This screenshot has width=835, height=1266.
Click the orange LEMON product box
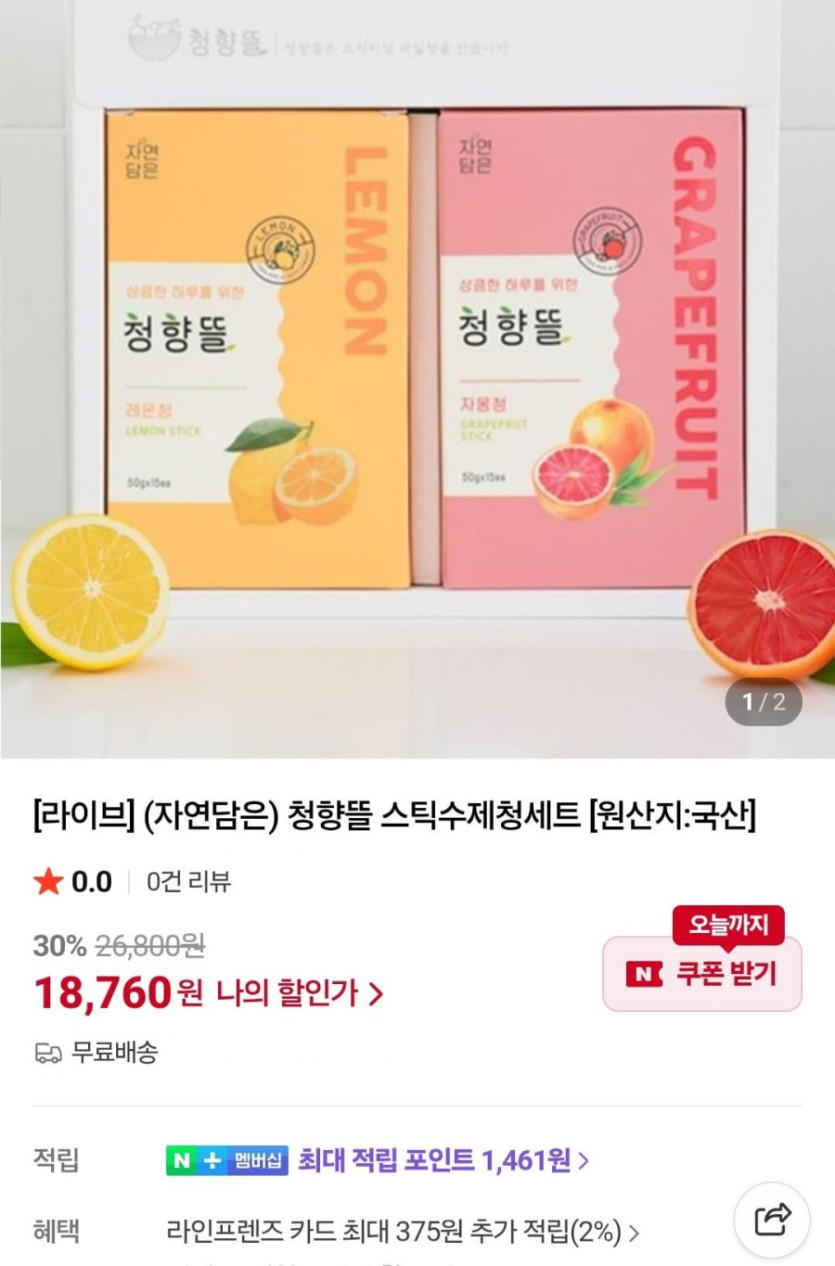258,349
